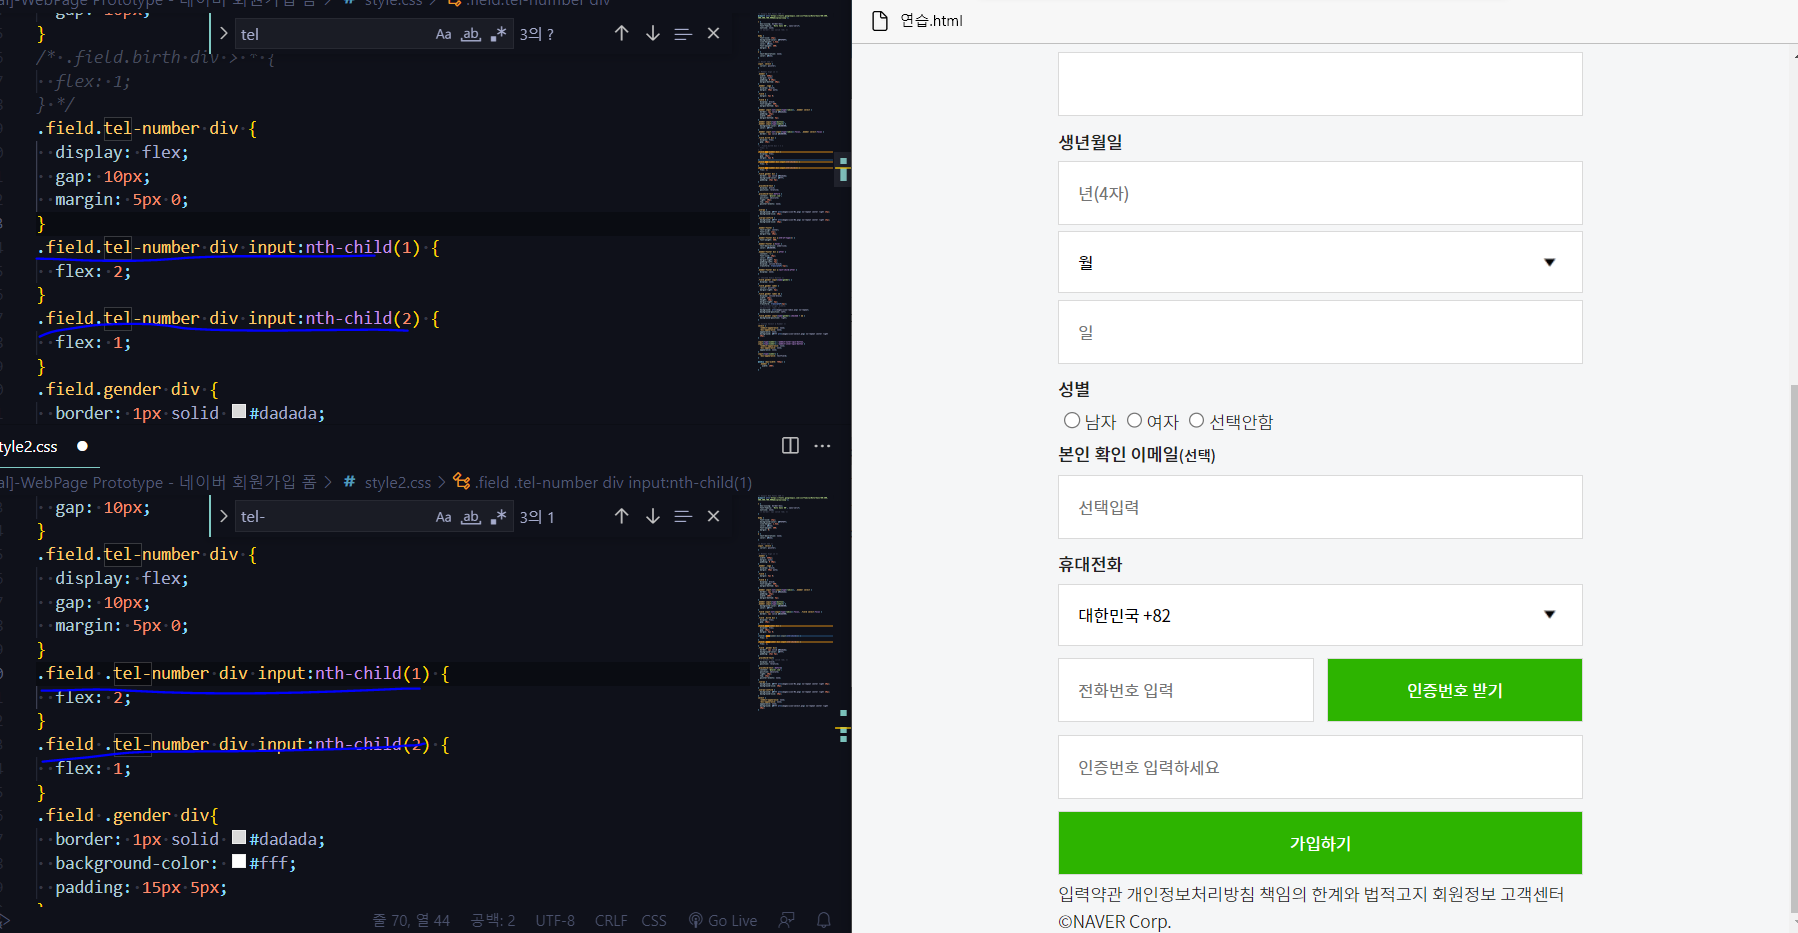The image size is (1798, 933).
Task: Click the blank input above 생년월일
Action: pyautogui.click(x=1320, y=84)
